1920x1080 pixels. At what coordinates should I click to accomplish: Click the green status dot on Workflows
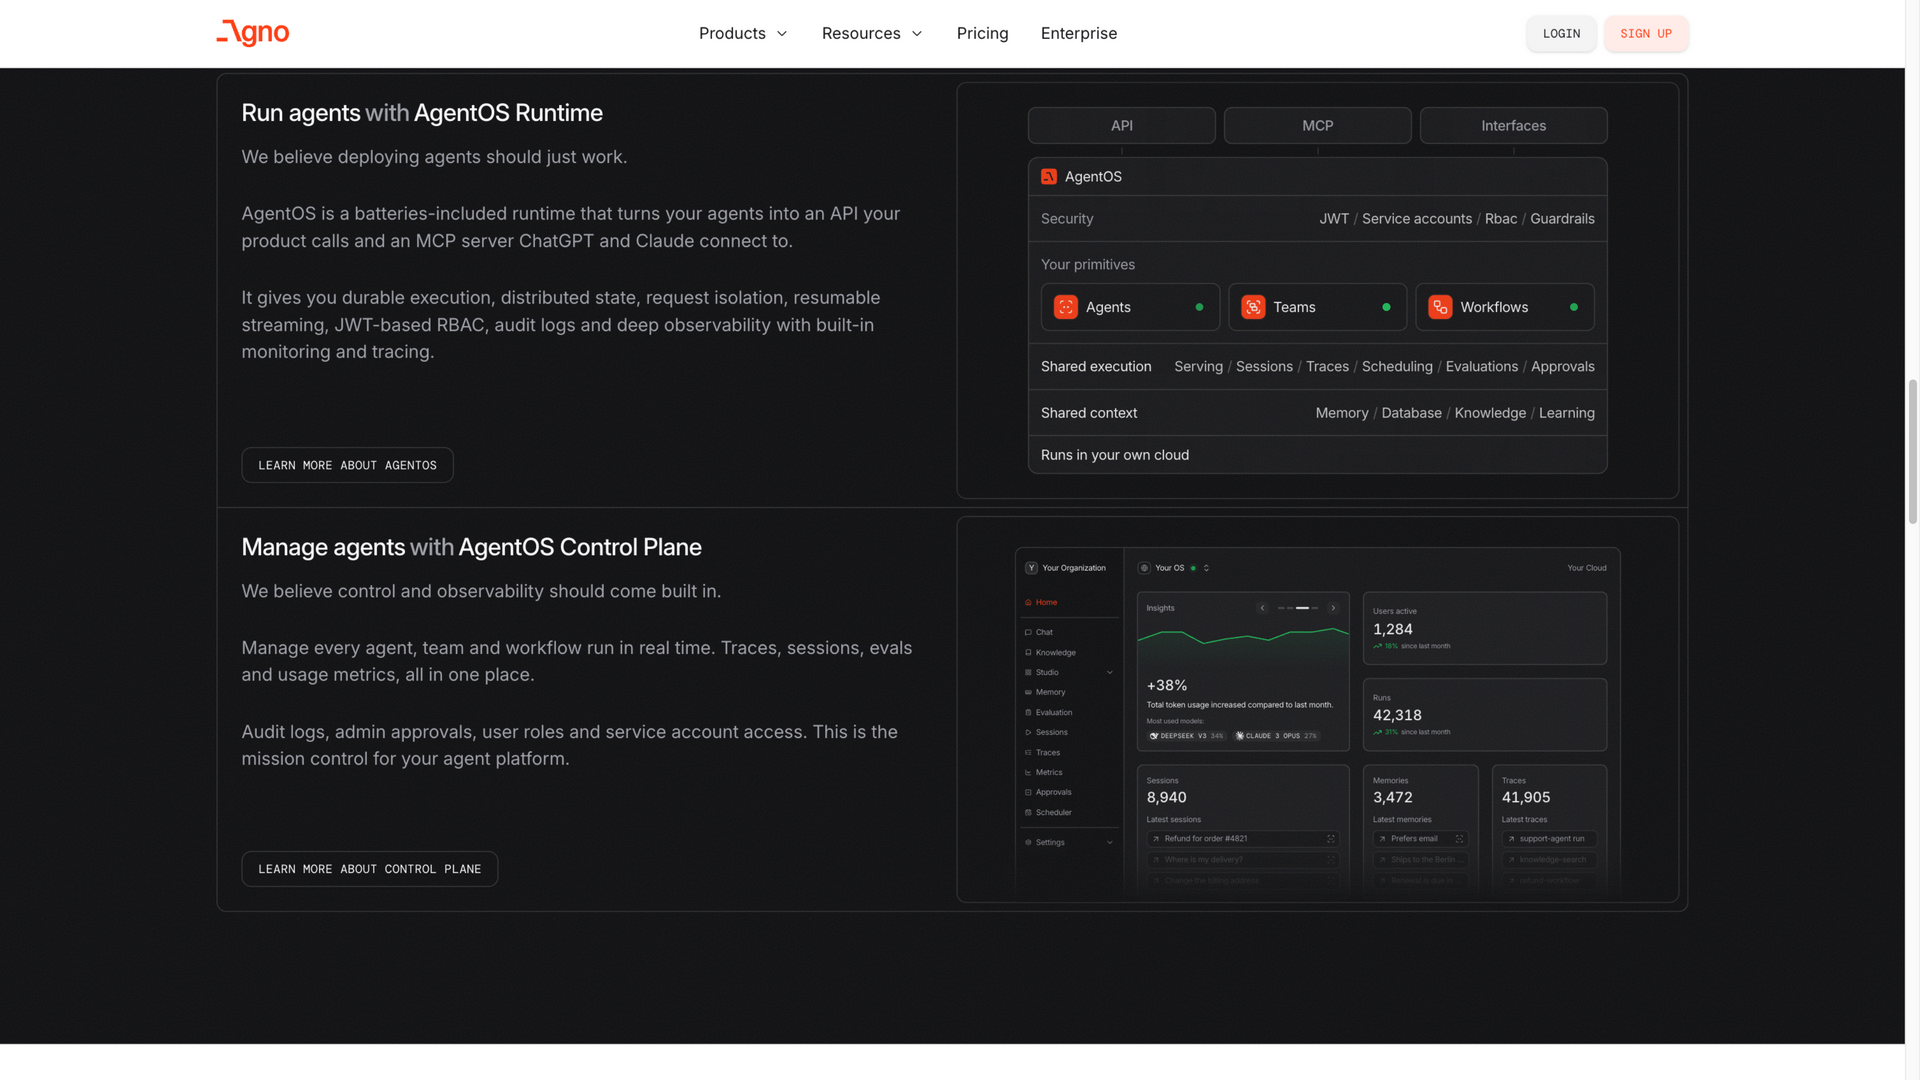point(1574,307)
